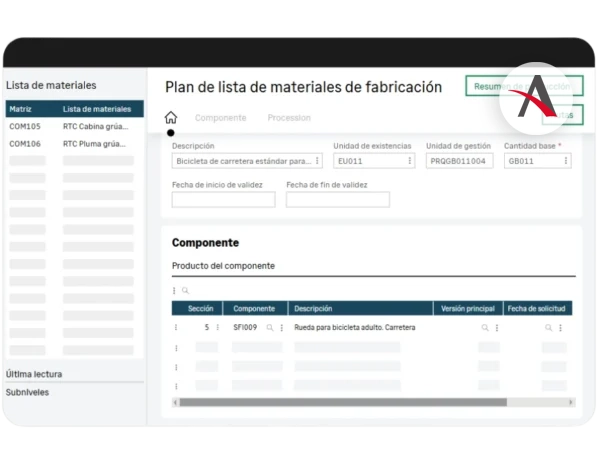Open search in Versión principal cell
Viewport: 600px width, 463px height.
pos(485,327)
